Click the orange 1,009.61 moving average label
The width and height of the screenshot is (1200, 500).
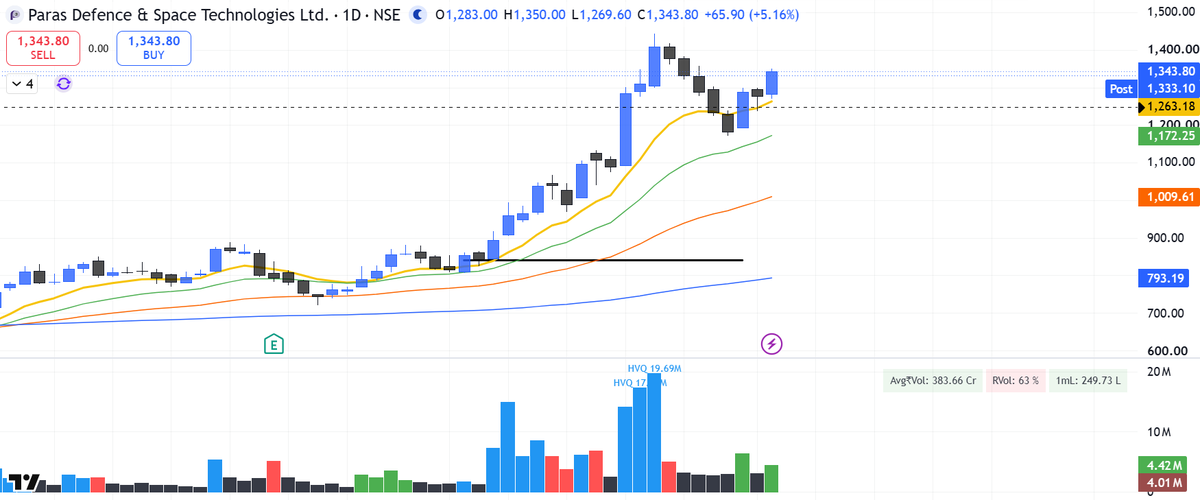click(x=1168, y=197)
